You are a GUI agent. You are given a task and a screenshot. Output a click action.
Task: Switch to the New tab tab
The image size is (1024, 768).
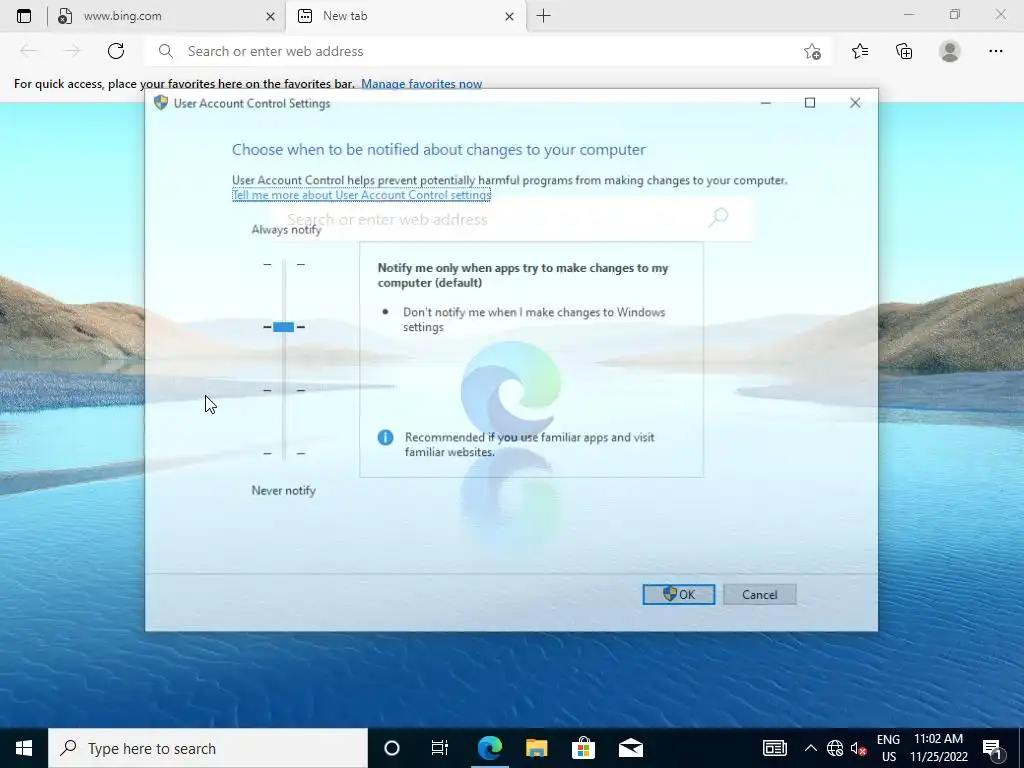[405, 16]
